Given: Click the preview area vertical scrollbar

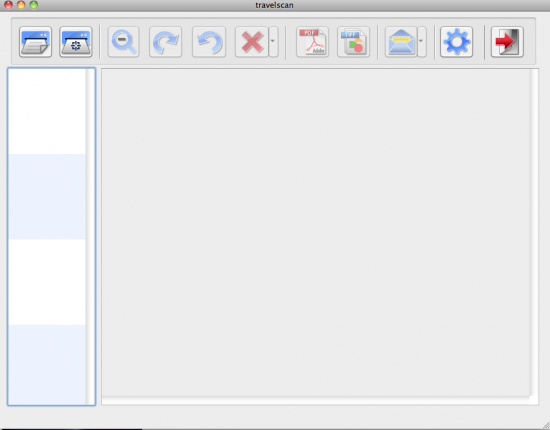Looking at the screenshot, I should 534,233.
